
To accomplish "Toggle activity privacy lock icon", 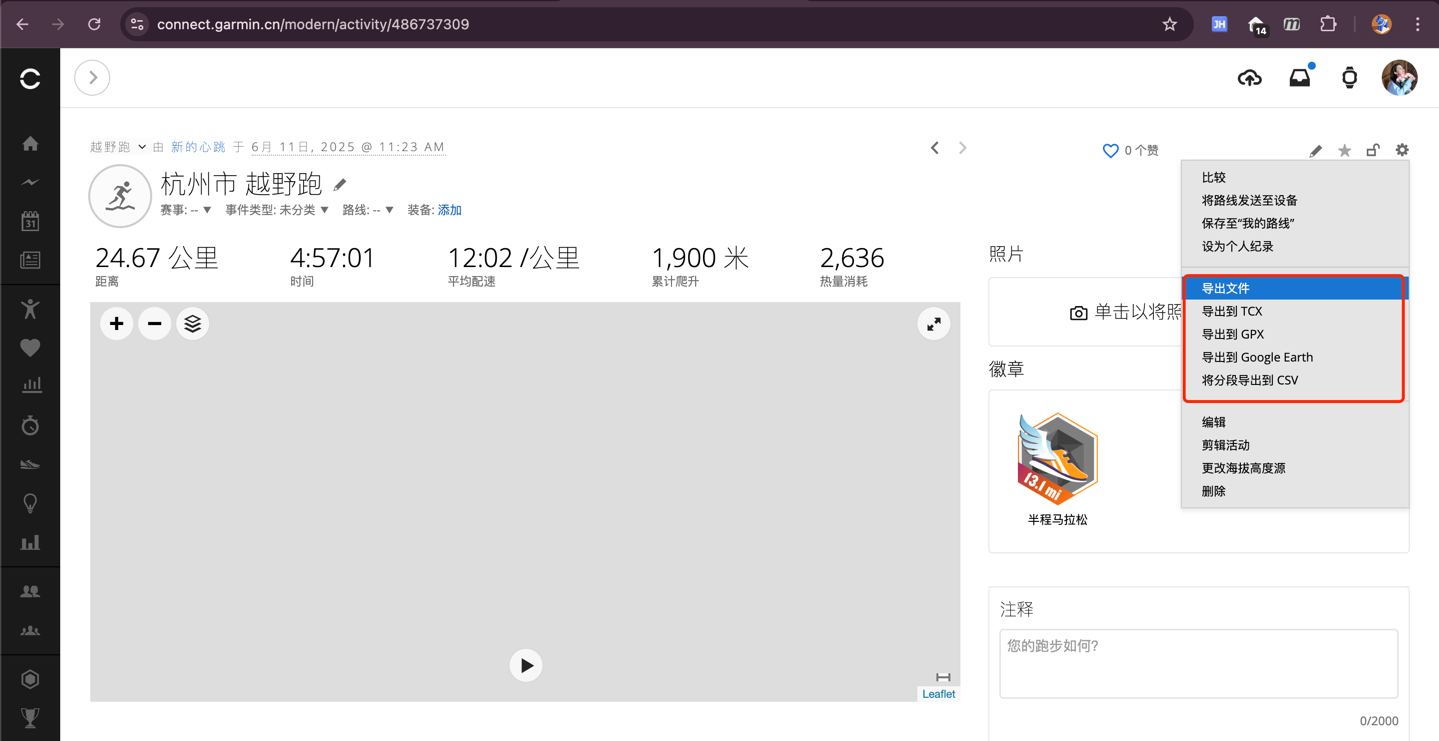I will [1373, 150].
